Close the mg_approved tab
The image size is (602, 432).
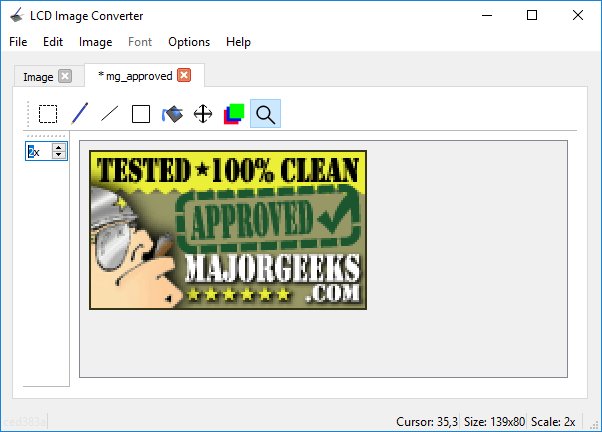click(184, 75)
